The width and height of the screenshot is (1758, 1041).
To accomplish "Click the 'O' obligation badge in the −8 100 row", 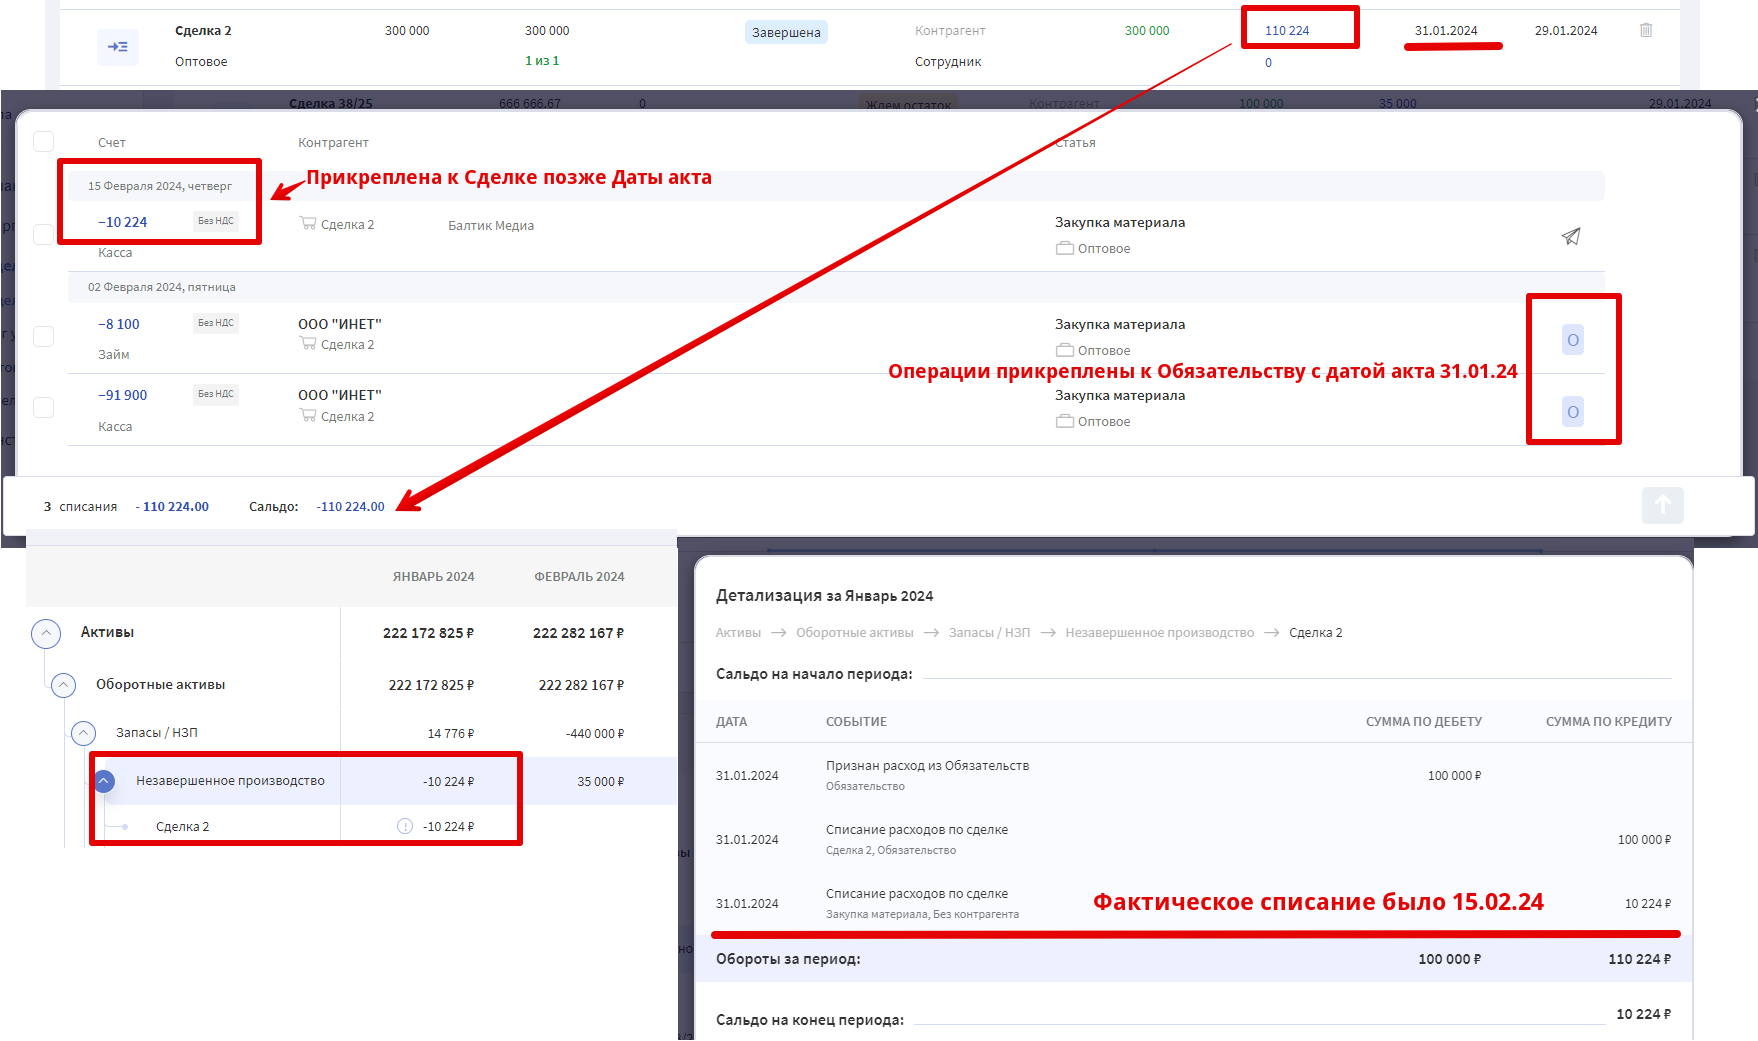I will (x=1573, y=340).
